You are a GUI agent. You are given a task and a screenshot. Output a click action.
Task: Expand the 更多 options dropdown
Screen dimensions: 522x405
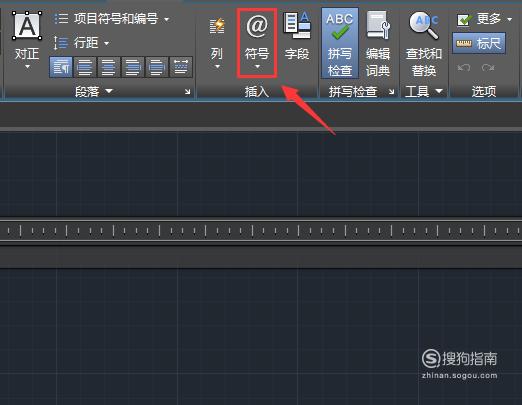[484, 19]
